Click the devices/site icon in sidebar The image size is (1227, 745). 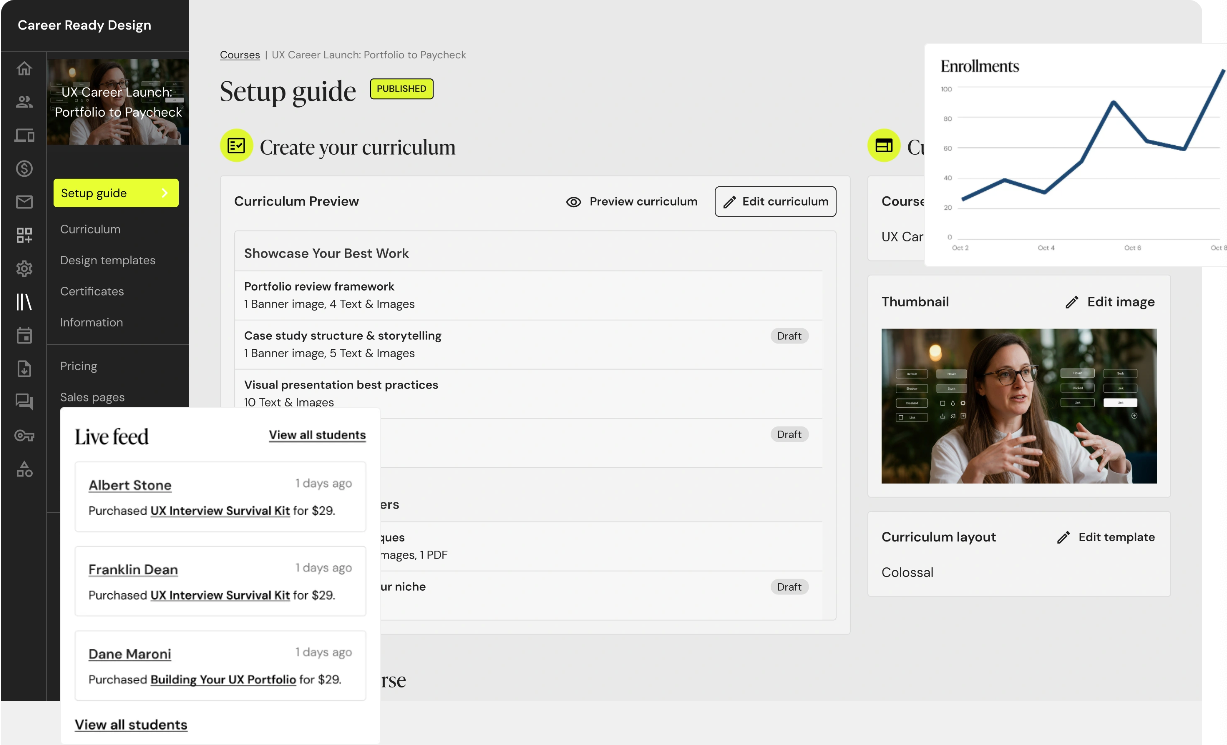[24, 136]
